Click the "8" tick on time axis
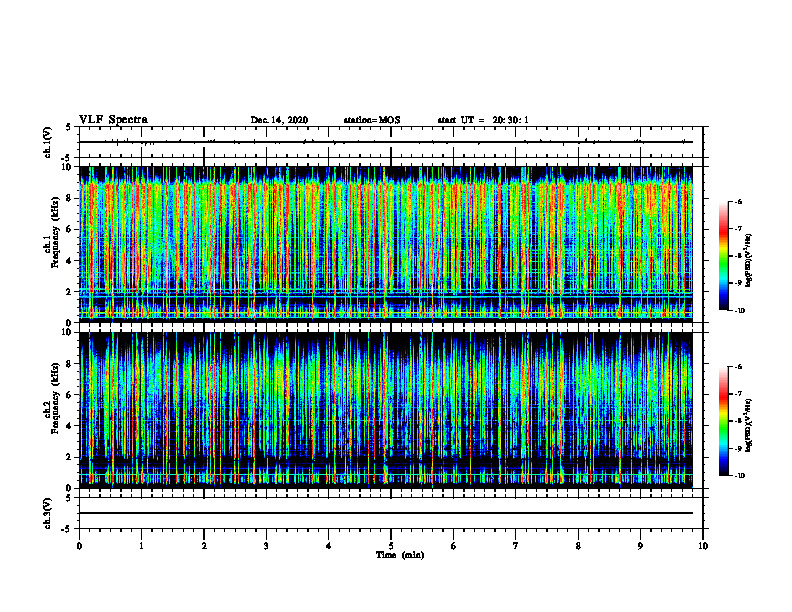792x612 pixels. pos(578,546)
